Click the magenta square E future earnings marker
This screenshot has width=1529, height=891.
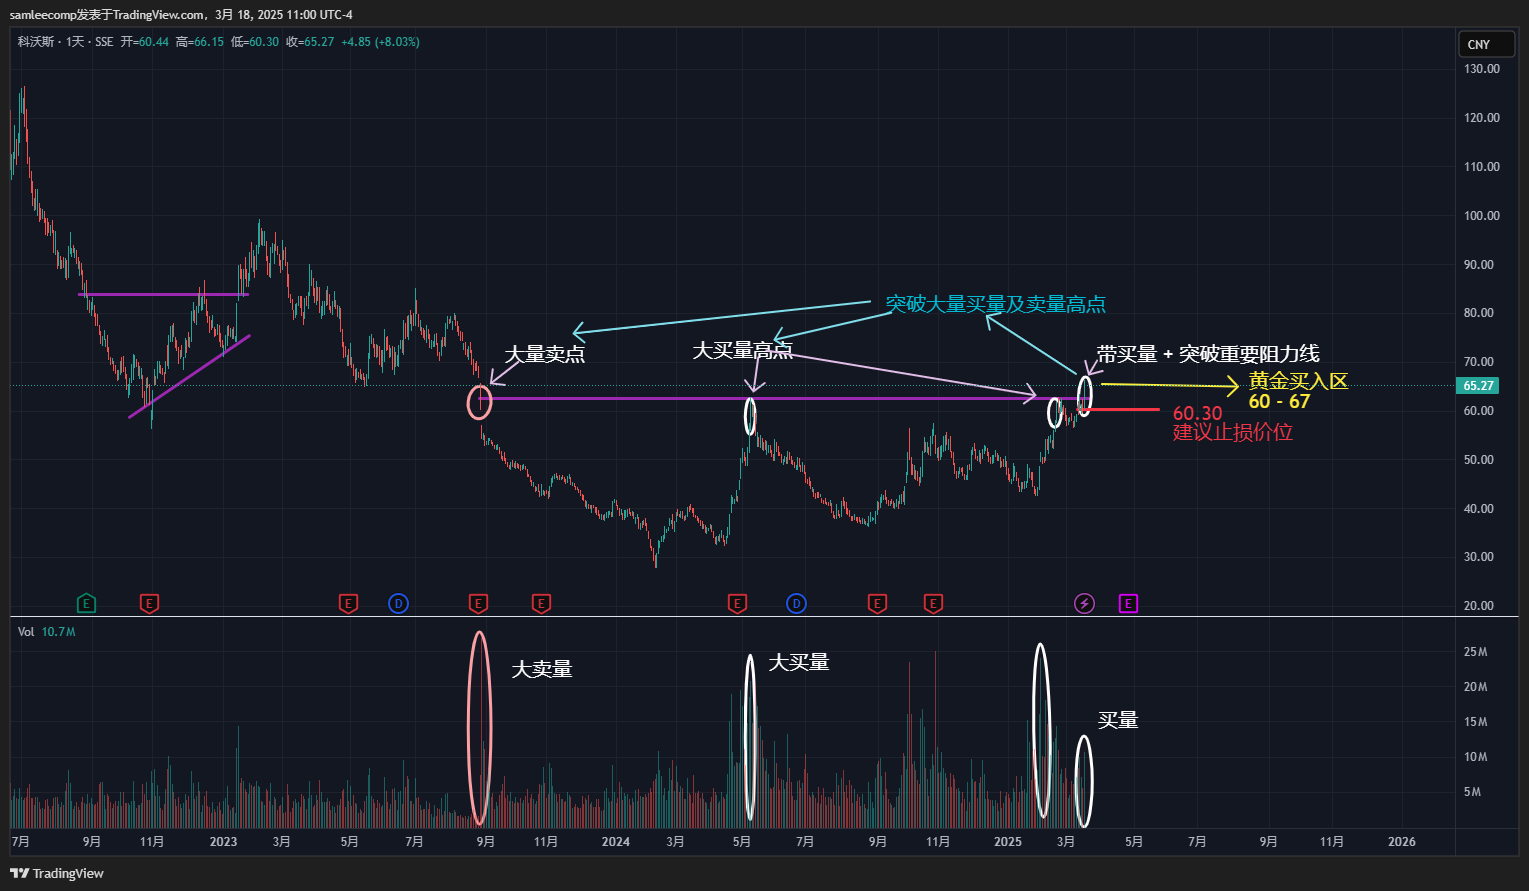tap(1128, 603)
